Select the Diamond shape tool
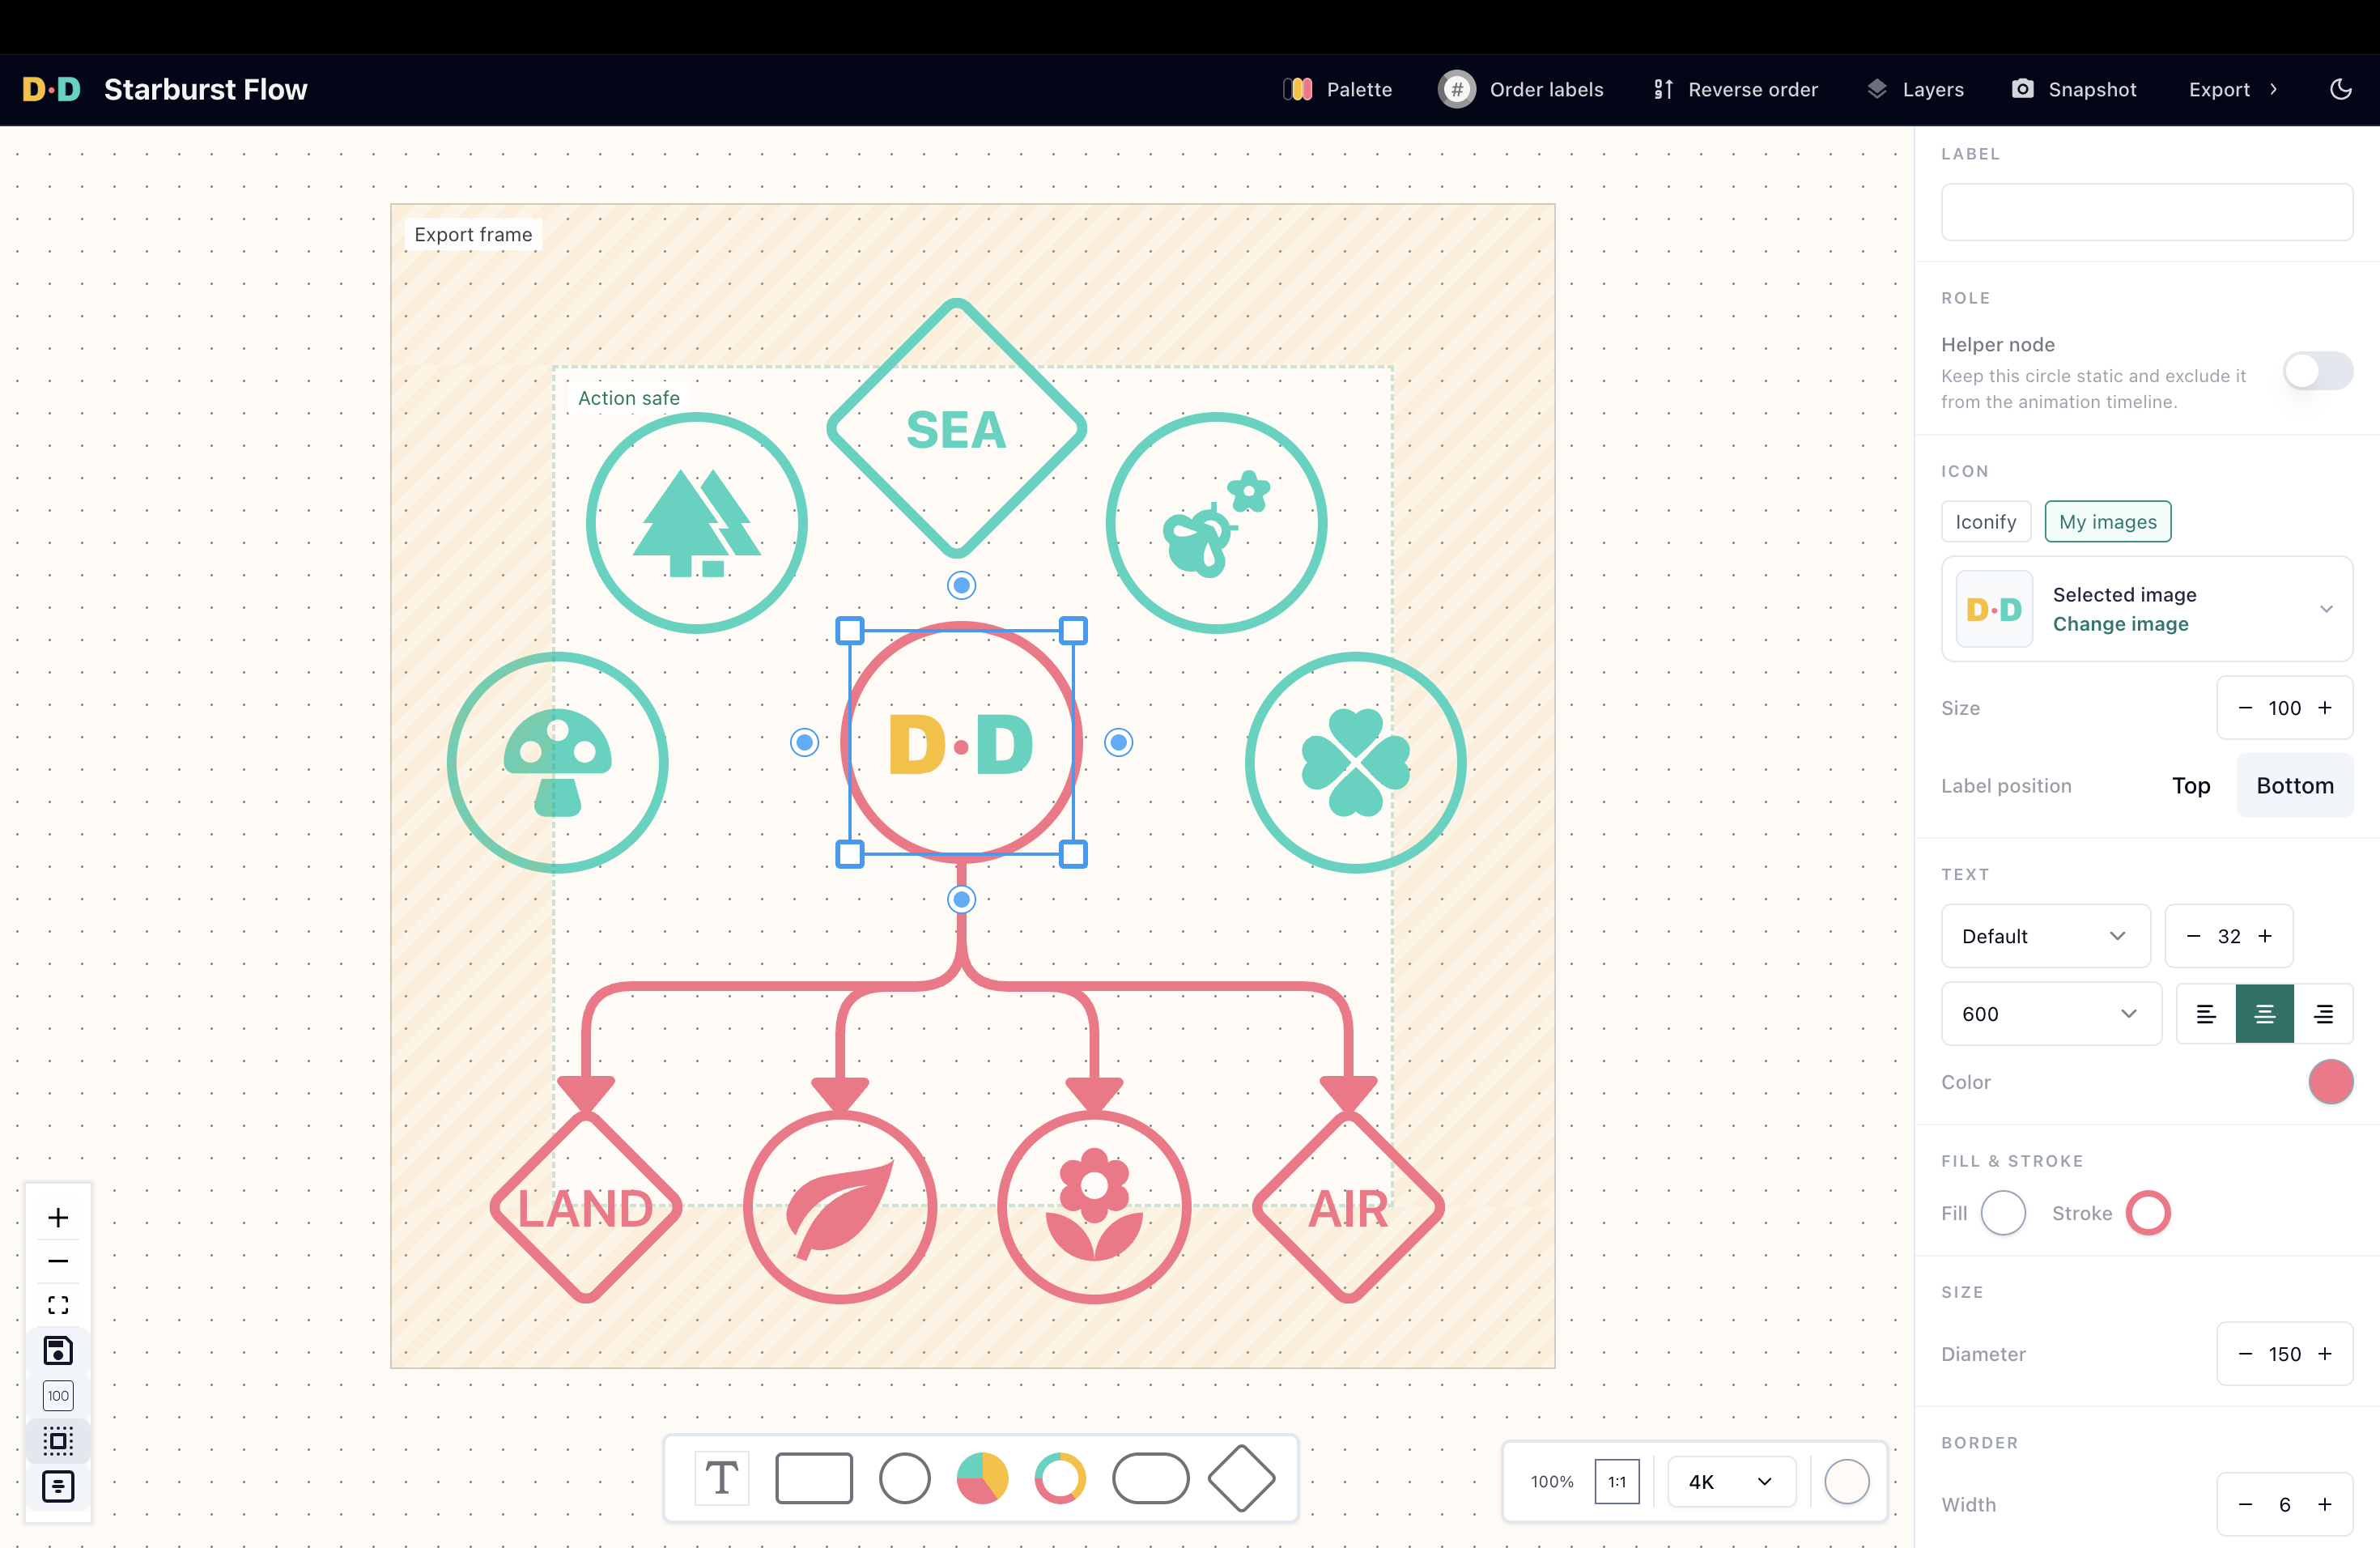Image resolution: width=2380 pixels, height=1548 pixels. 1241,1478
